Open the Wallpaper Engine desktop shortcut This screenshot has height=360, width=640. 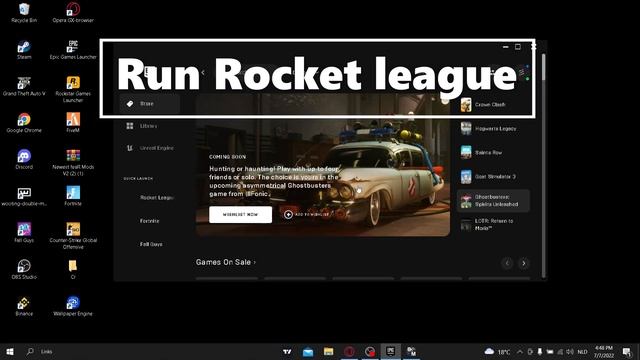(73, 307)
